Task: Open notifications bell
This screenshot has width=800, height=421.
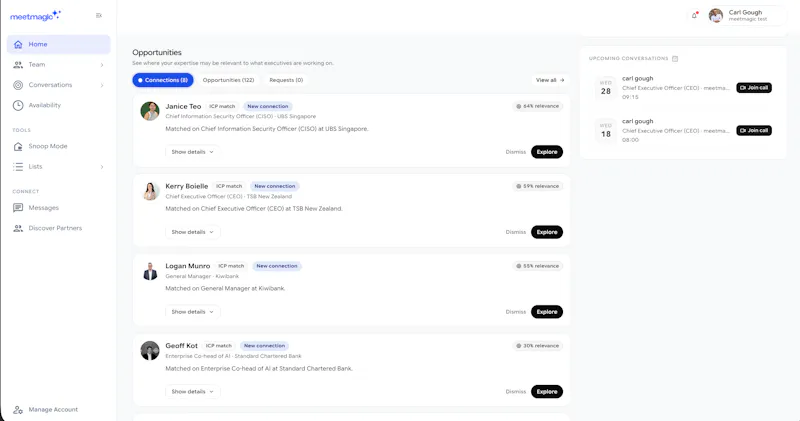Action: (x=694, y=15)
